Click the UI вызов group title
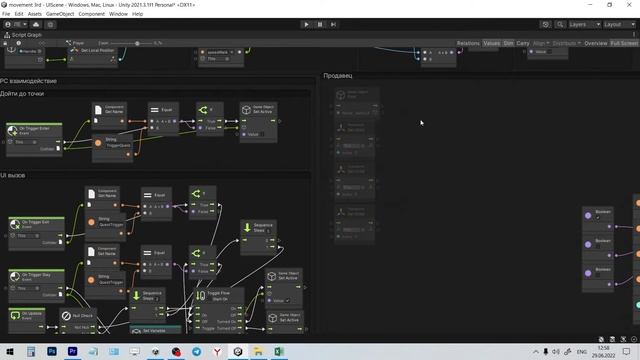Screen dimensions: 640x360 13,175
